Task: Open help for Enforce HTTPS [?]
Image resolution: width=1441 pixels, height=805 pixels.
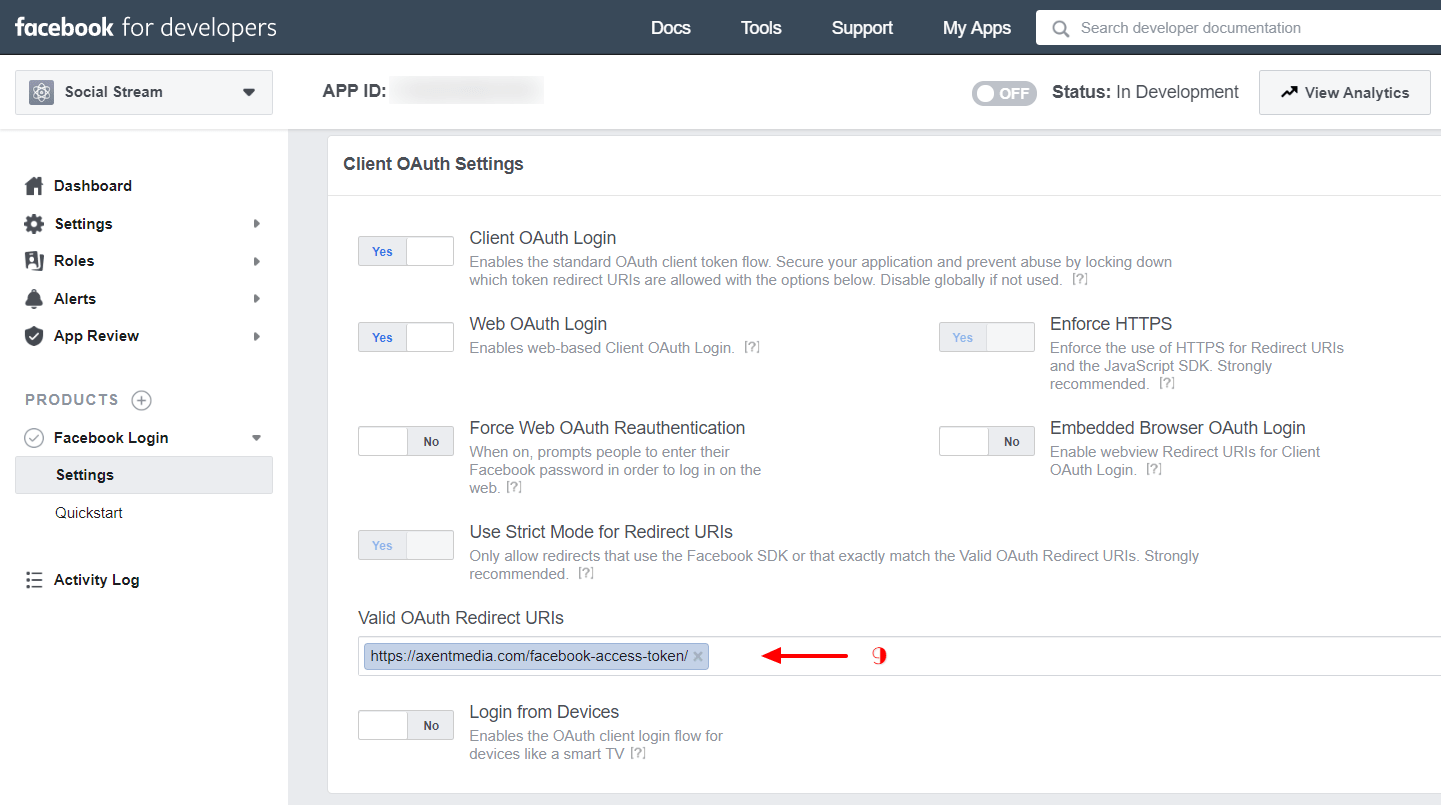Action: coord(1166,384)
